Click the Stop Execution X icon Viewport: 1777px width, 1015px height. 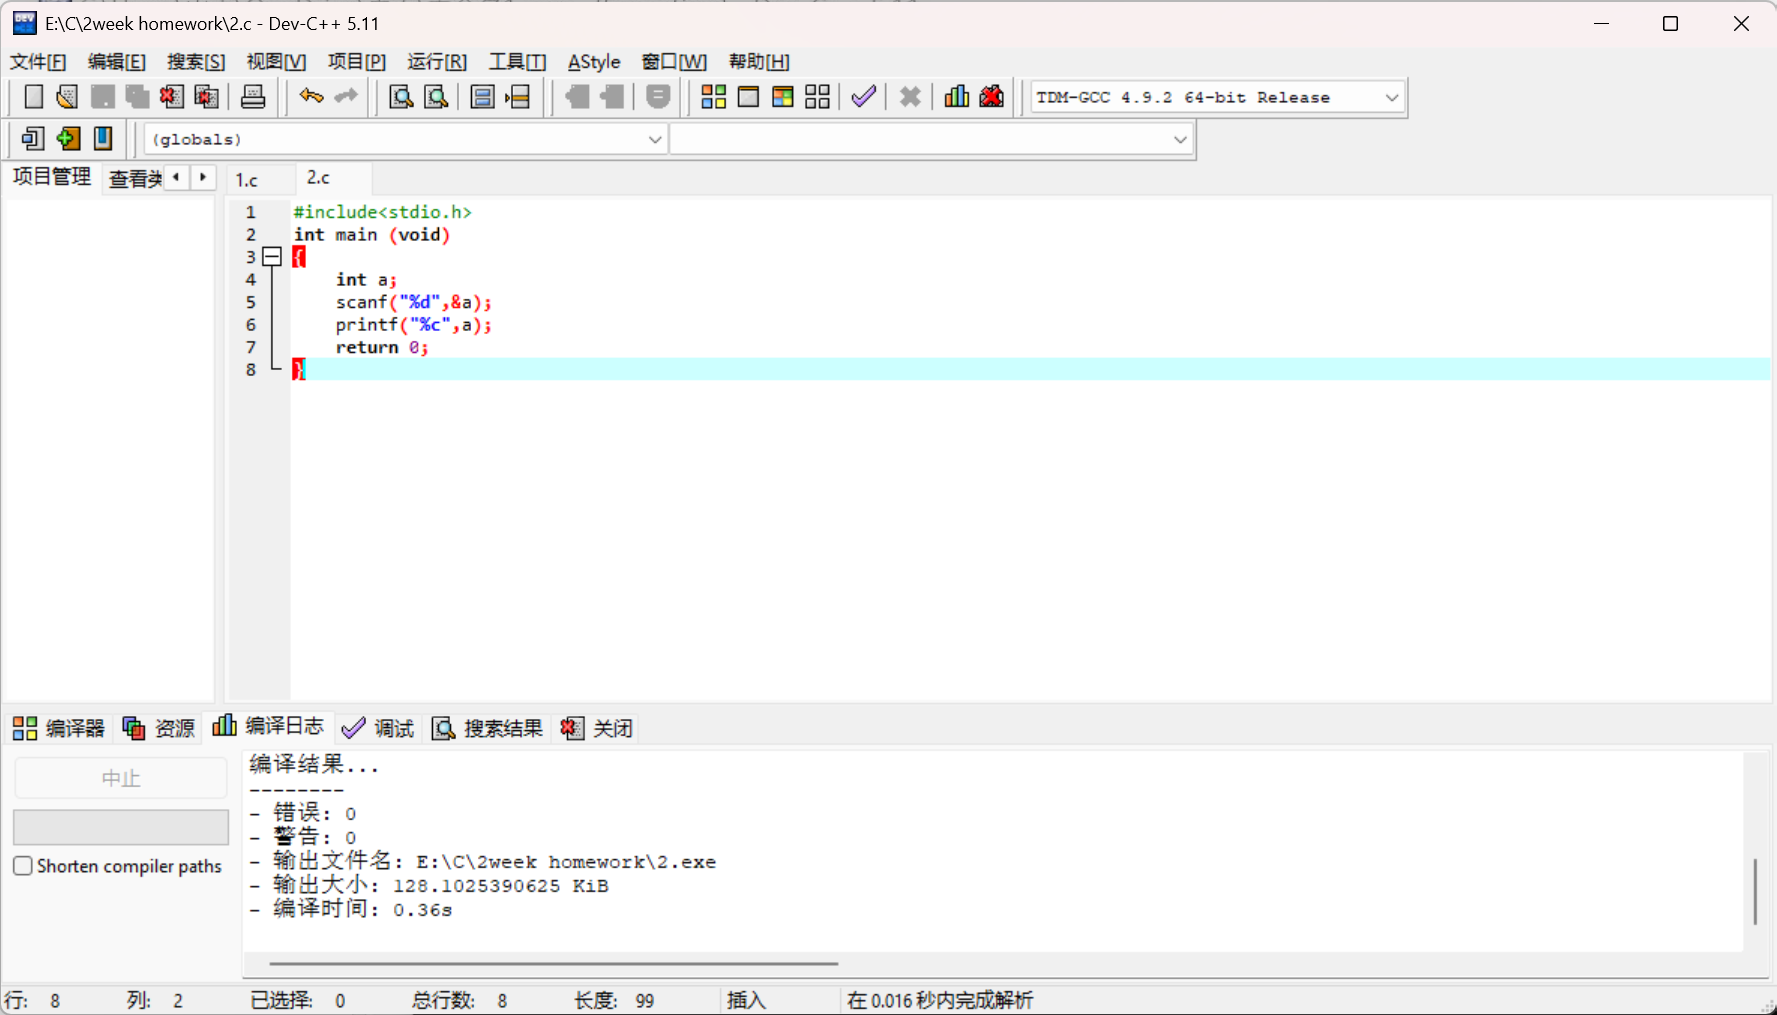point(910,97)
